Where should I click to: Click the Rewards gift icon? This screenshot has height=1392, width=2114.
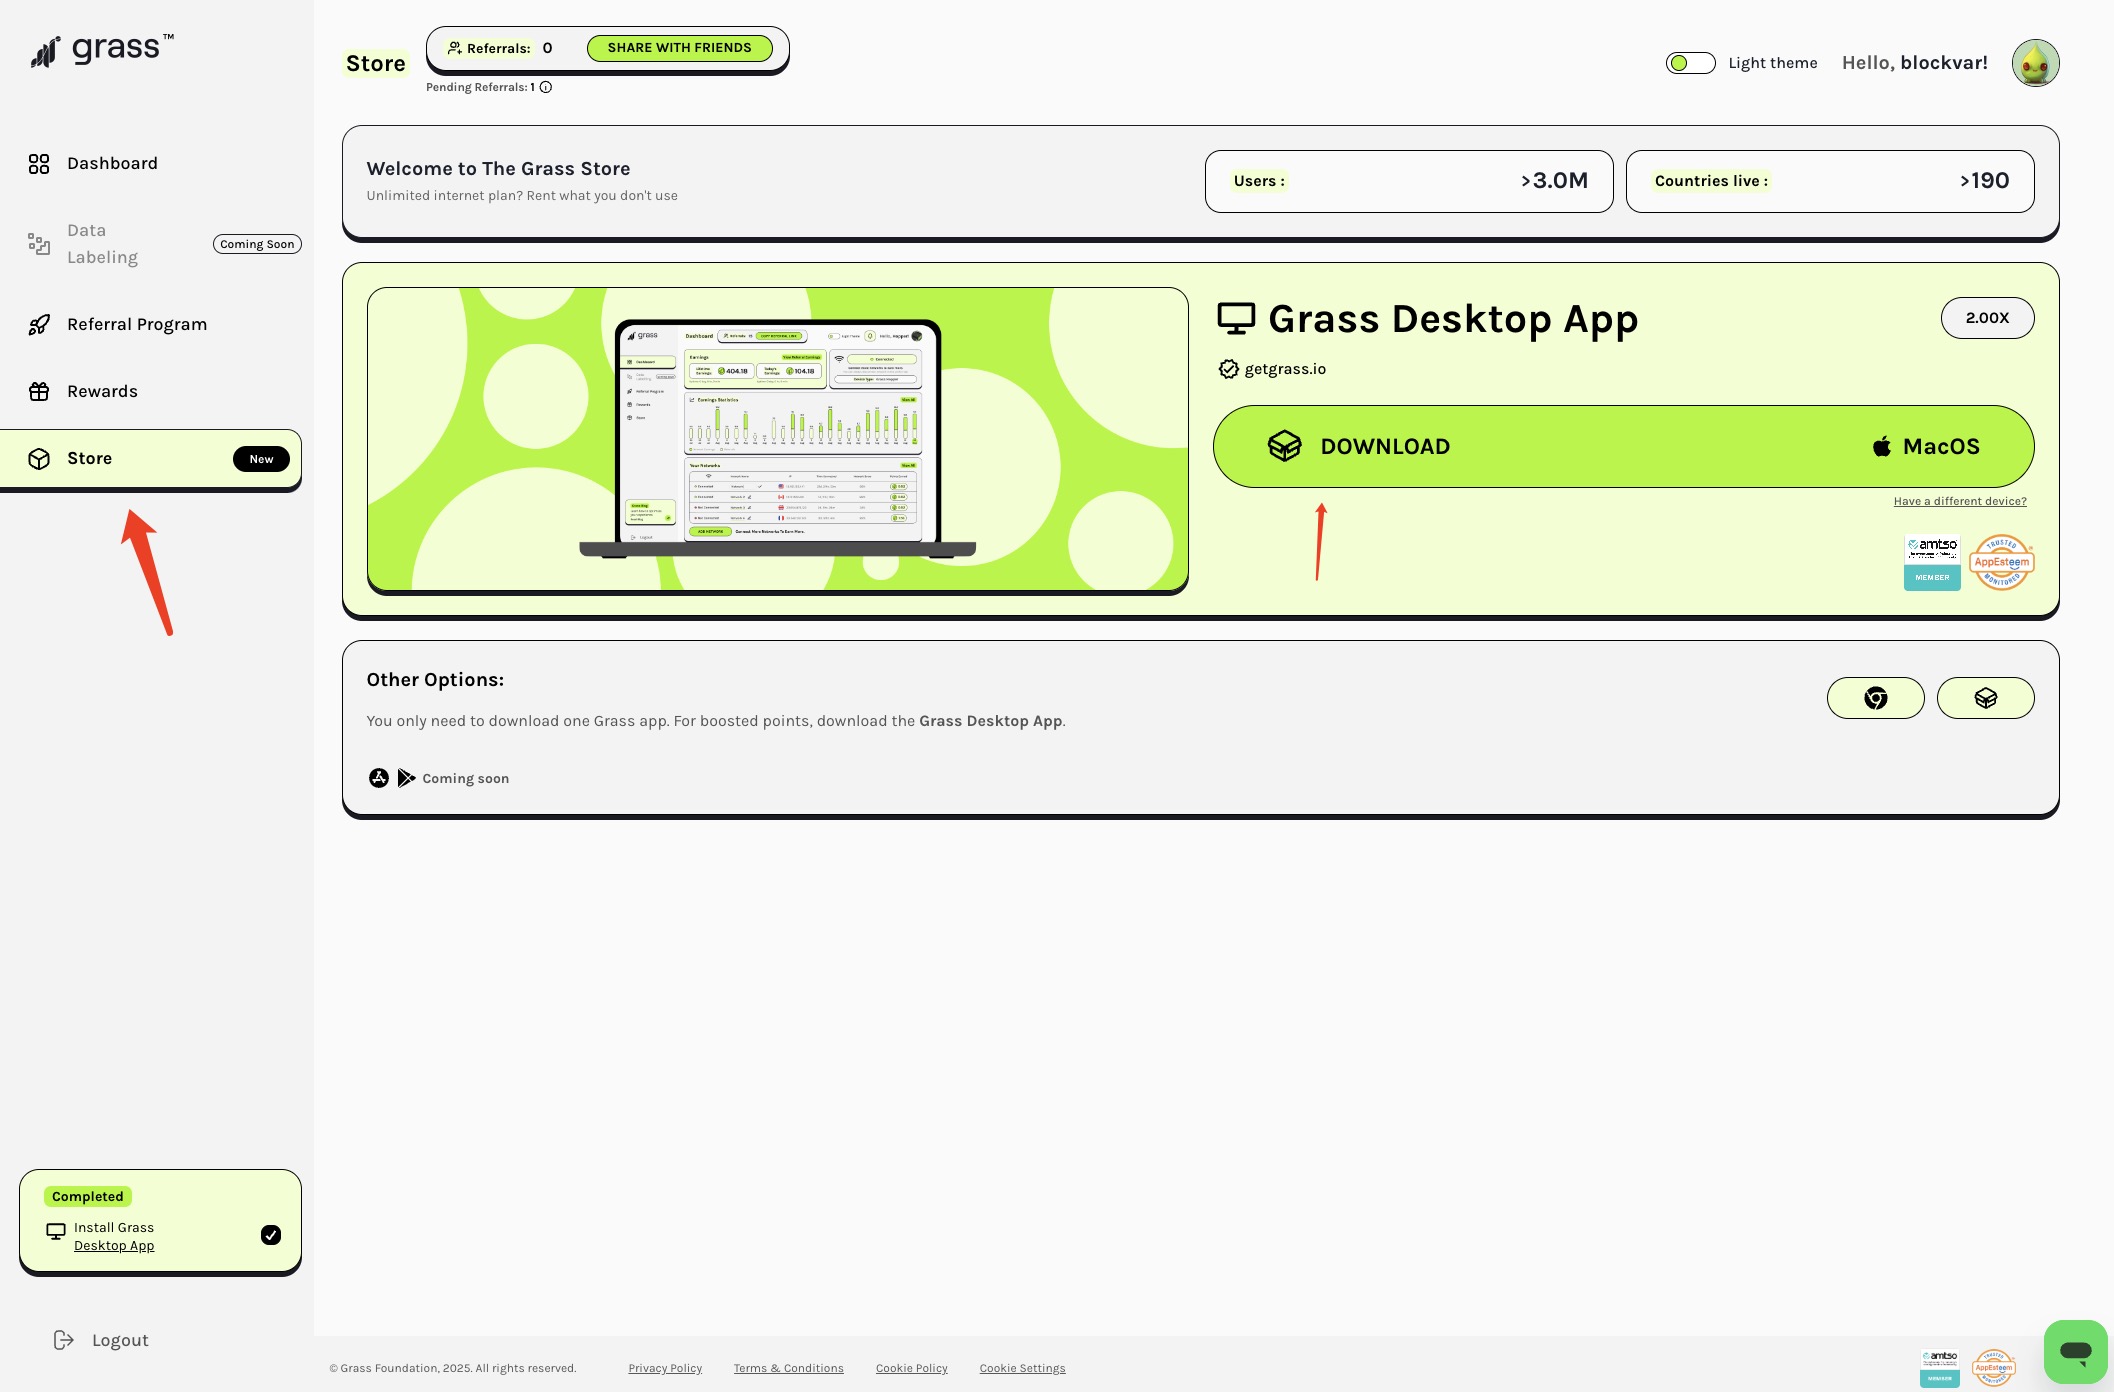[x=39, y=392]
